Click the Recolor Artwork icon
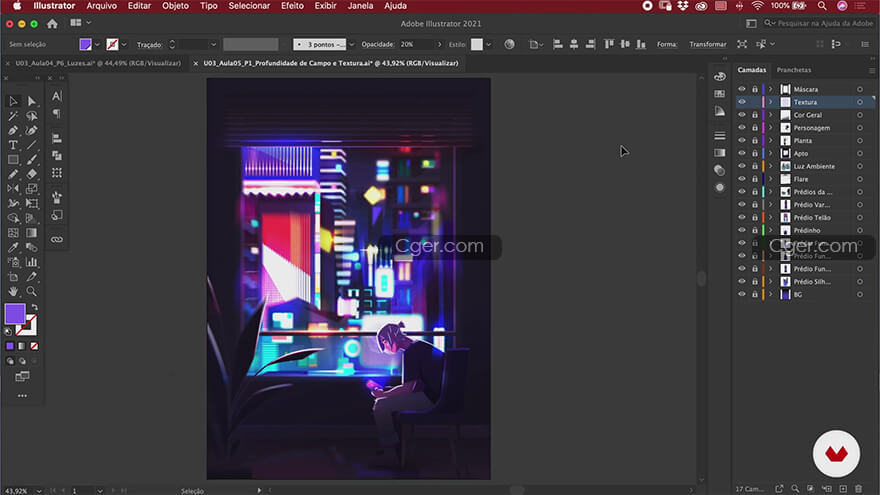This screenshot has height=495, width=880. click(509, 44)
